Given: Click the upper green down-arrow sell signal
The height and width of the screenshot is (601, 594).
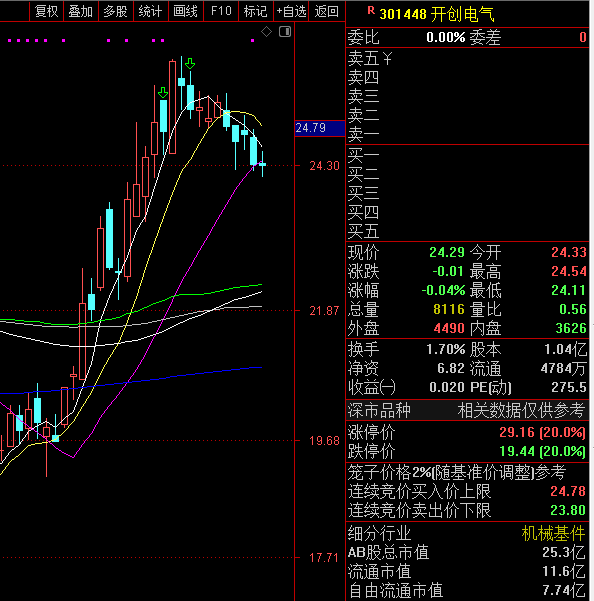Looking at the screenshot, I should [x=190, y=64].
